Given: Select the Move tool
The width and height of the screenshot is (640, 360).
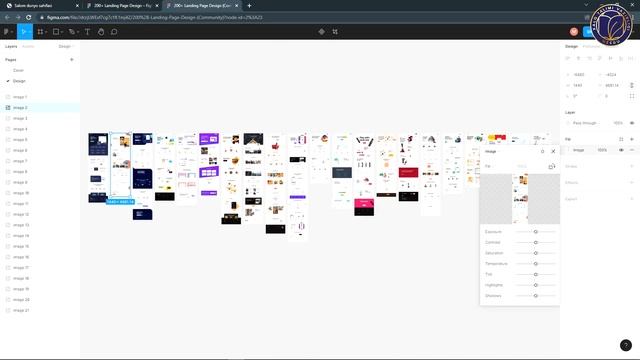Looking at the screenshot, I should click(23, 31).
